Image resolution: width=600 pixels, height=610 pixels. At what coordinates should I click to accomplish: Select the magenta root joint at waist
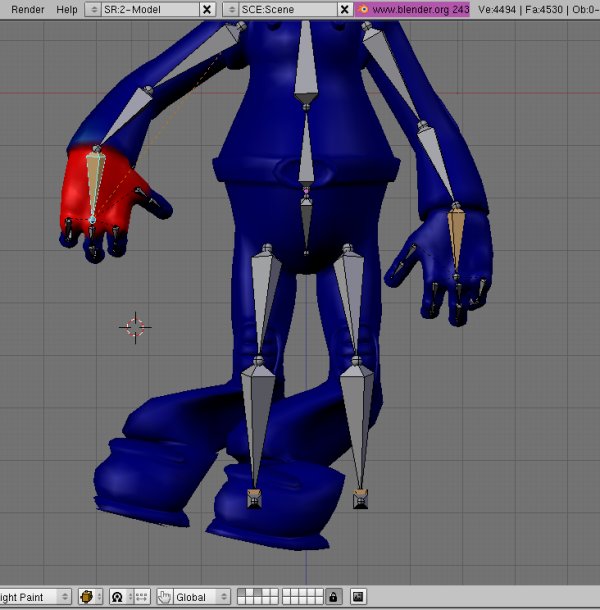[306, 191]
